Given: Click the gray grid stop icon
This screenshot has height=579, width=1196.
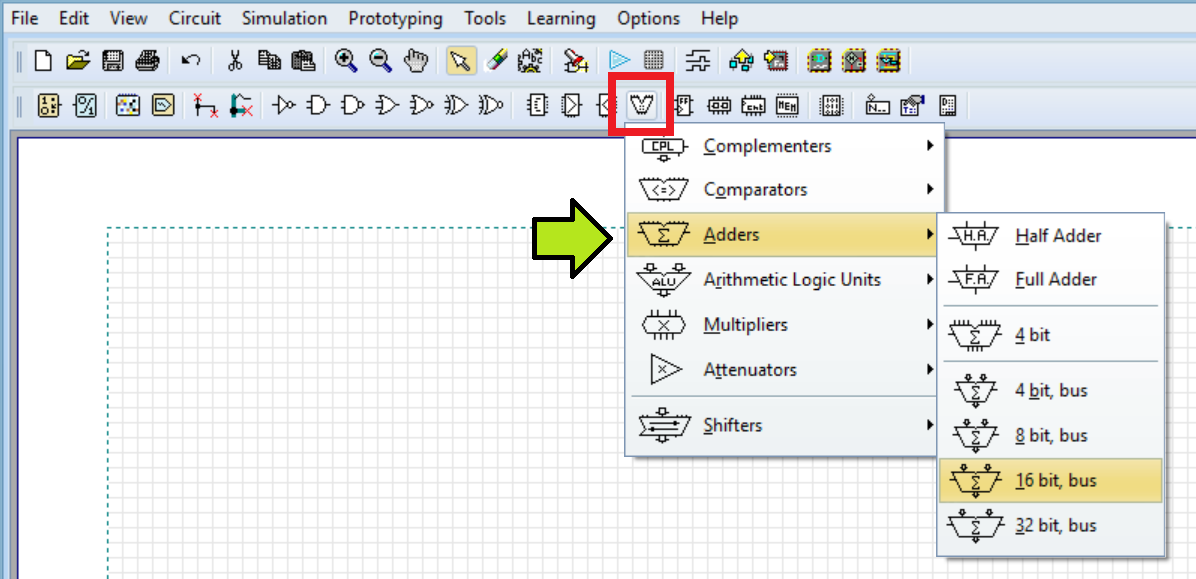Looking at the screenshot, I should click(x=654, y=60).
